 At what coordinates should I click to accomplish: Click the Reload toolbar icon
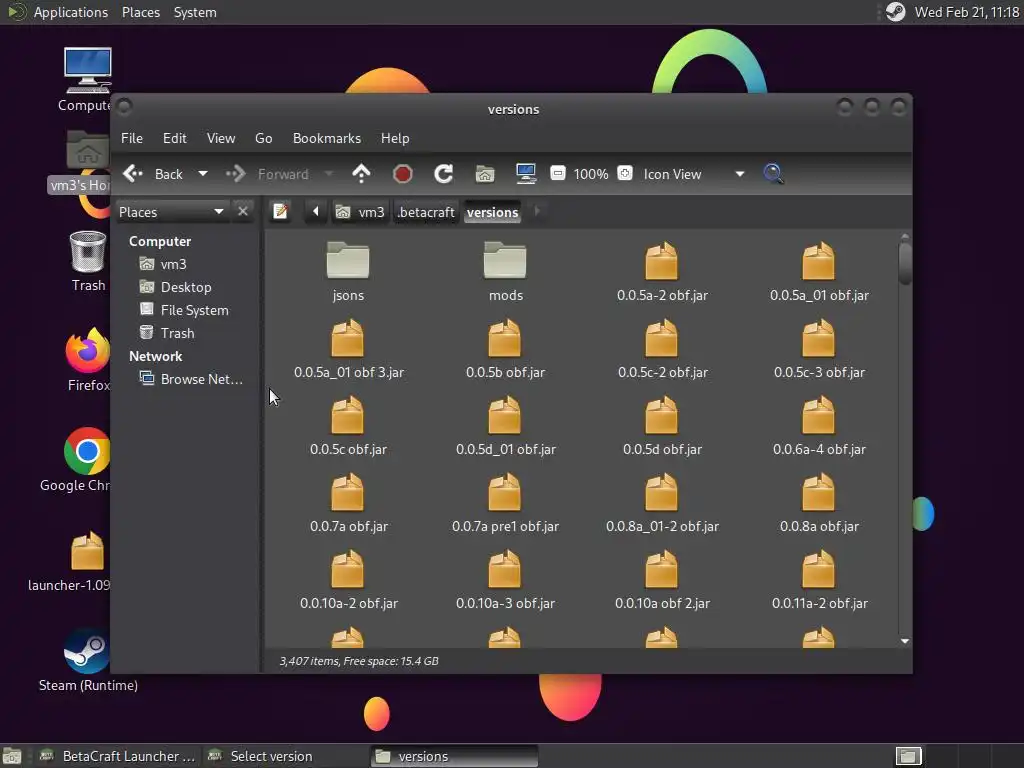click(x=444, y=174)
